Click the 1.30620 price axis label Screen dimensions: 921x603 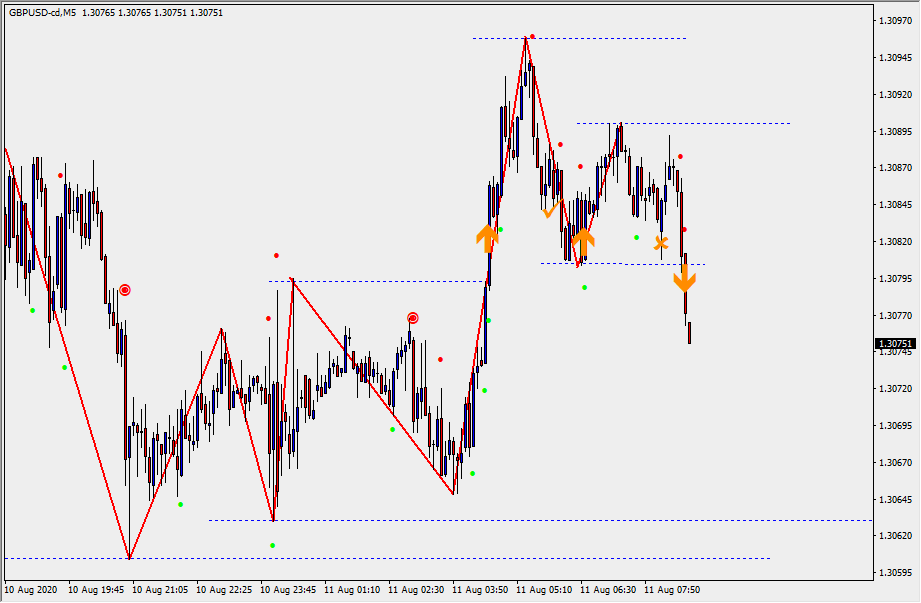coord(894,536)
